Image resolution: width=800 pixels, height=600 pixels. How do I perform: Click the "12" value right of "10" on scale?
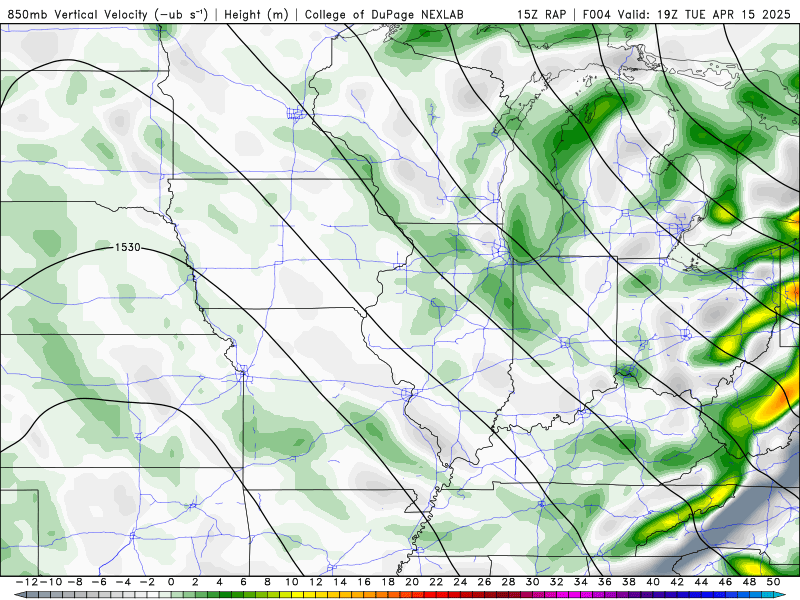pos(316,582)
